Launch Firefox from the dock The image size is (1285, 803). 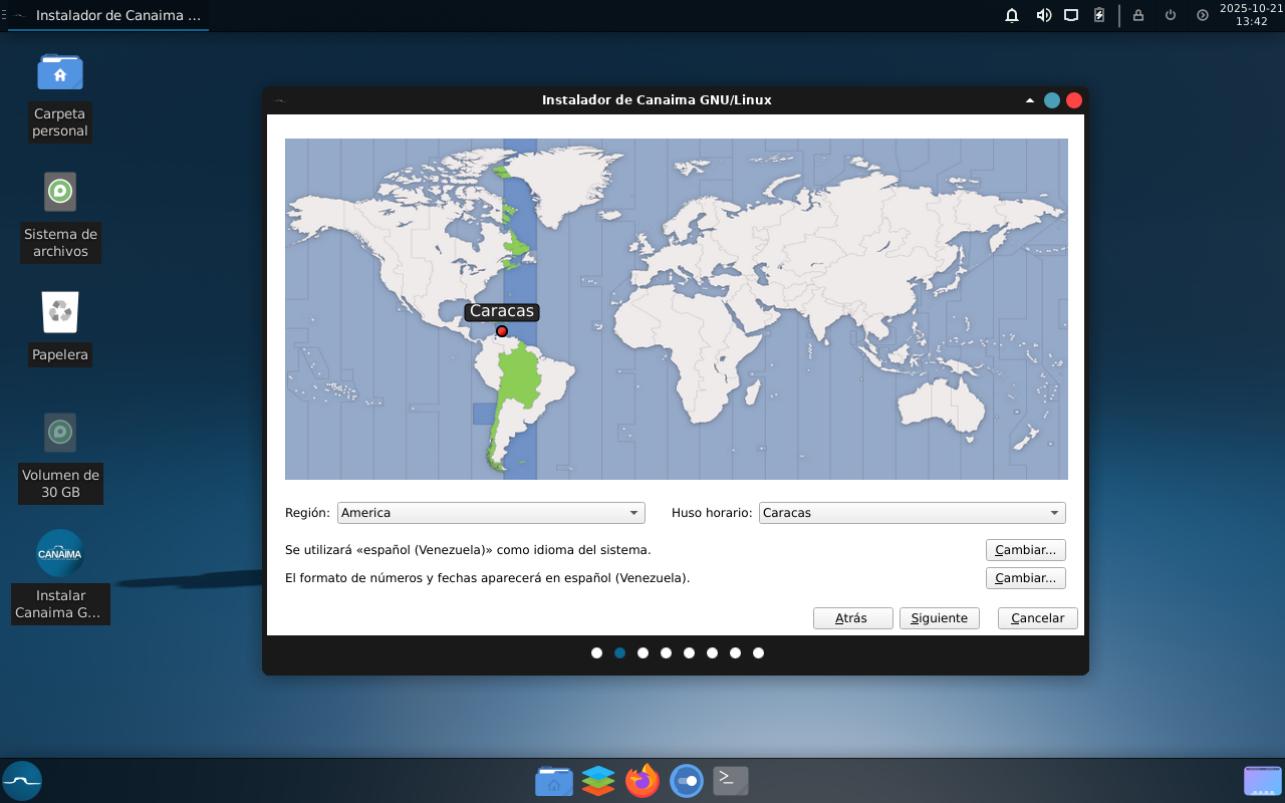tap(642, 780)
